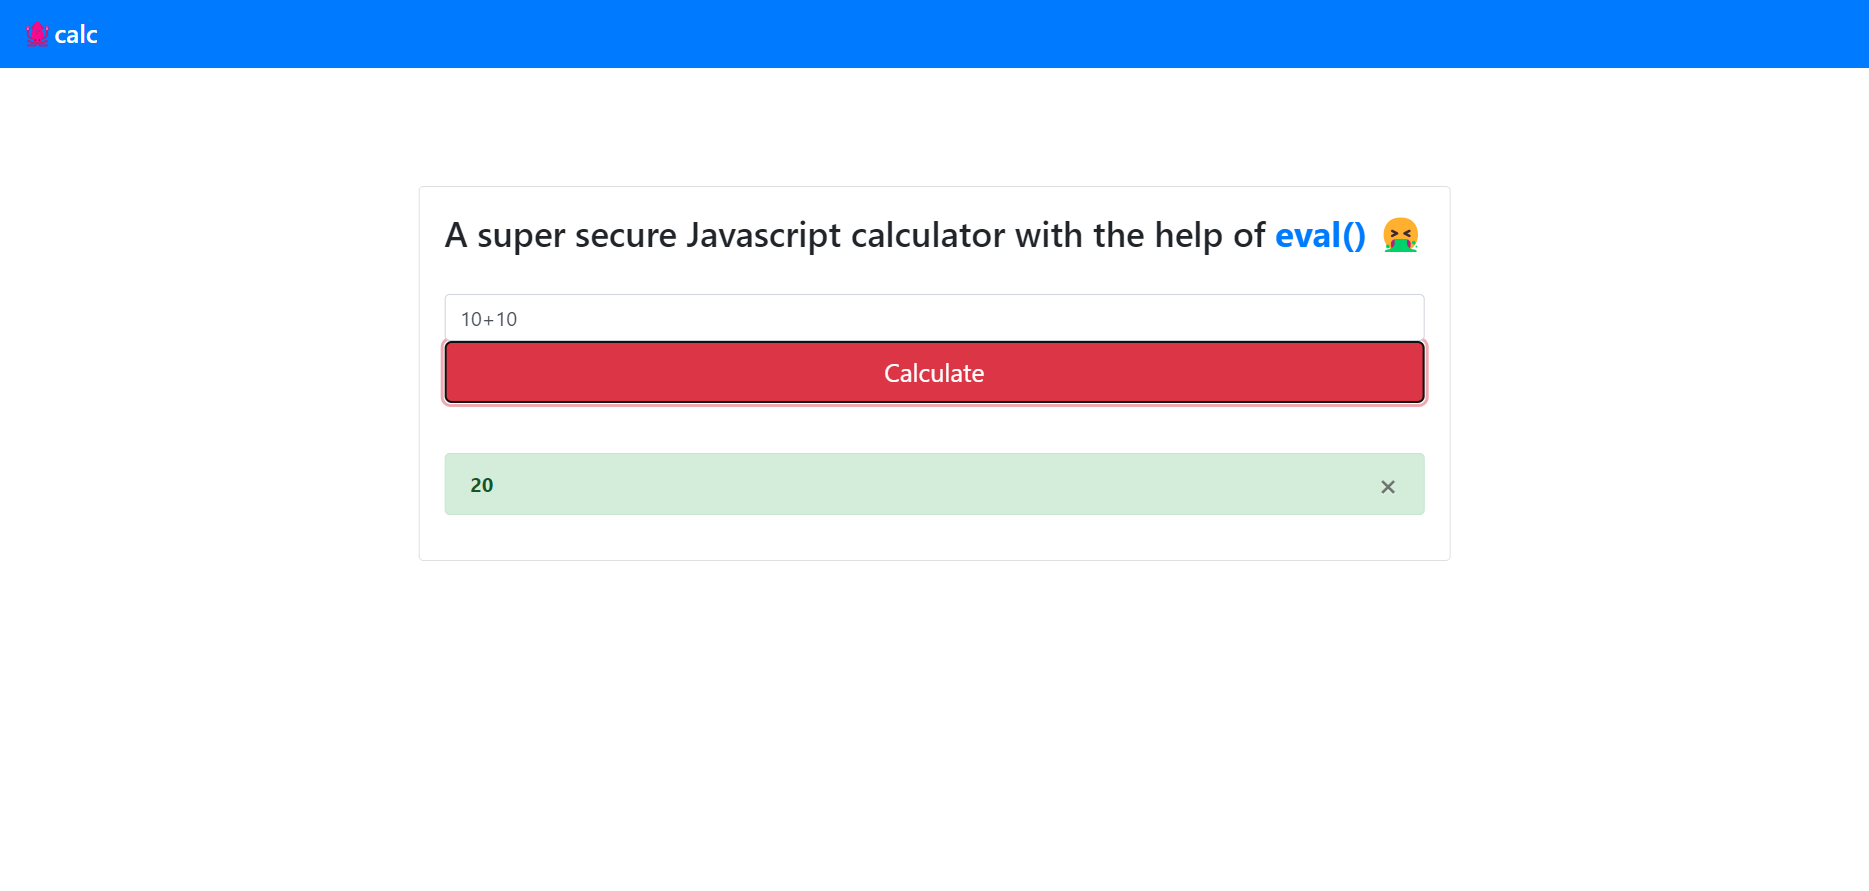Open the calc brand text link
1869x891 pixels.
tap(76, 35)
